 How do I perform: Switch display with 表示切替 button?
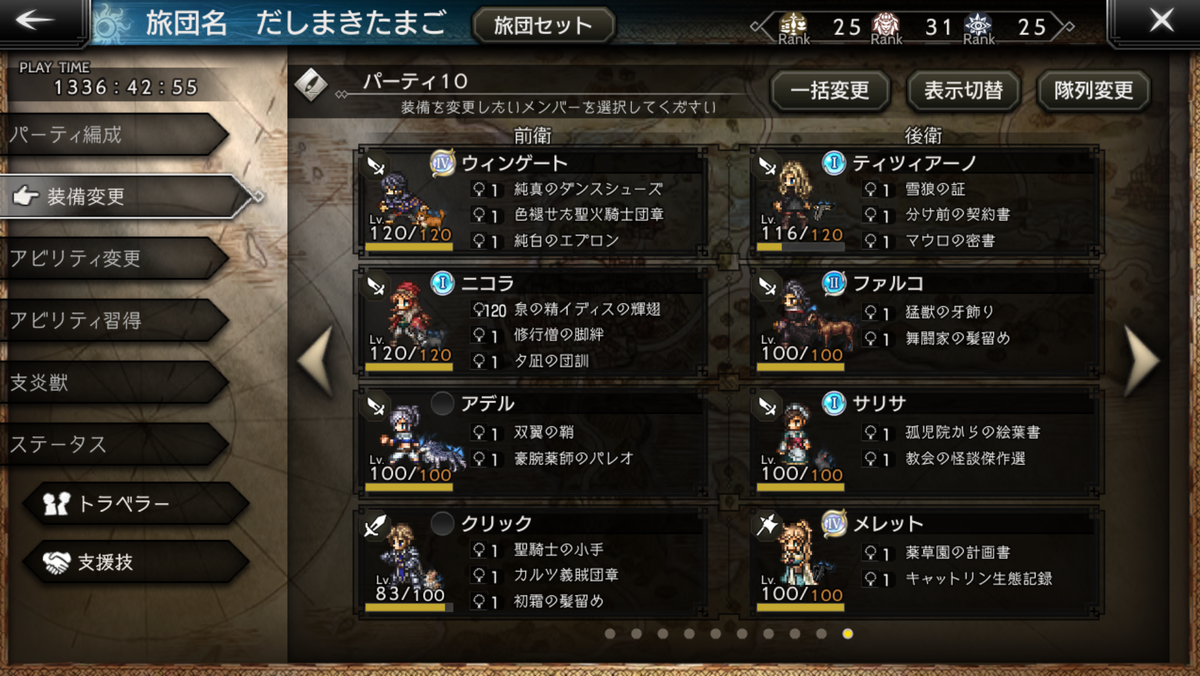963,91
